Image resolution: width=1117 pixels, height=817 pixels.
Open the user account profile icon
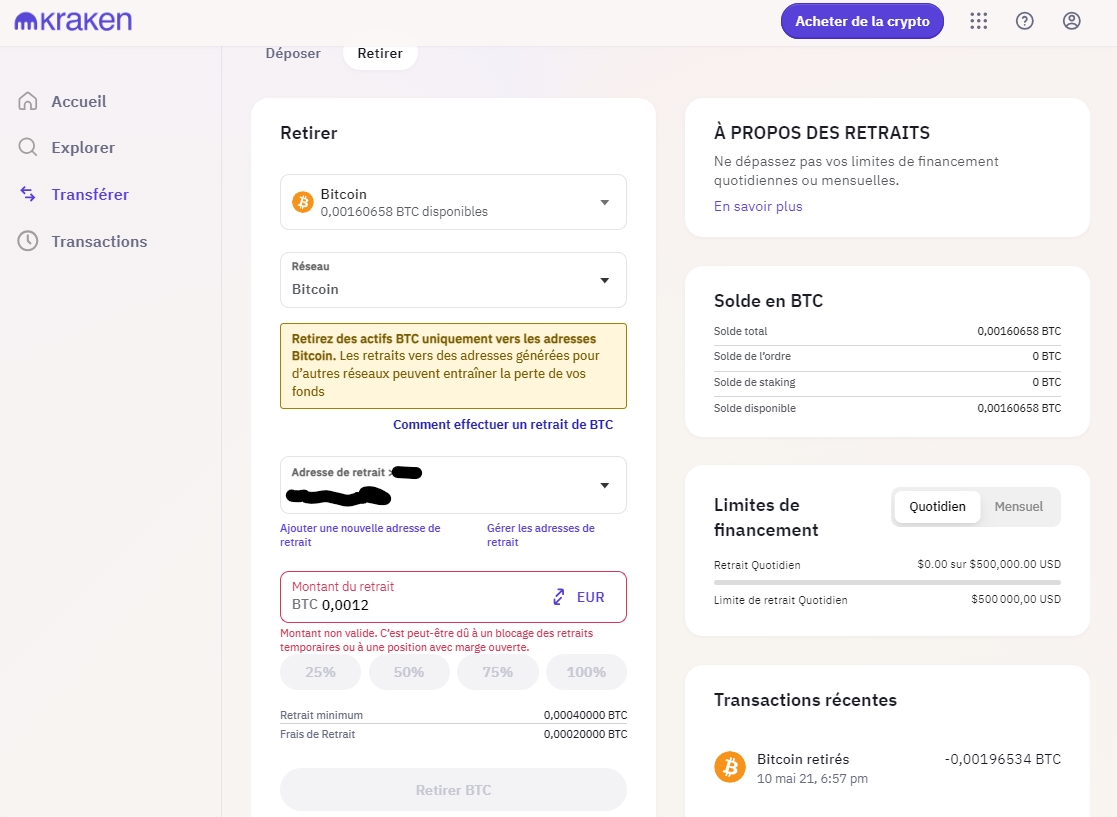pos(1071,21)
